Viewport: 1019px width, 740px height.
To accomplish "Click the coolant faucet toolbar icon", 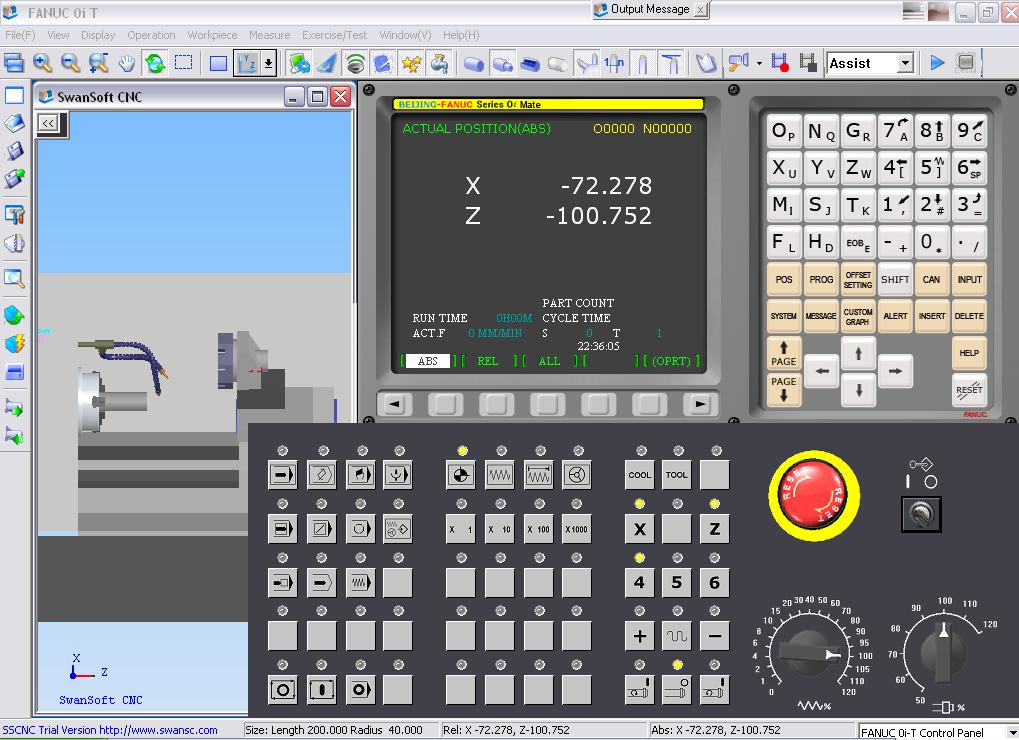I will 440,63.
